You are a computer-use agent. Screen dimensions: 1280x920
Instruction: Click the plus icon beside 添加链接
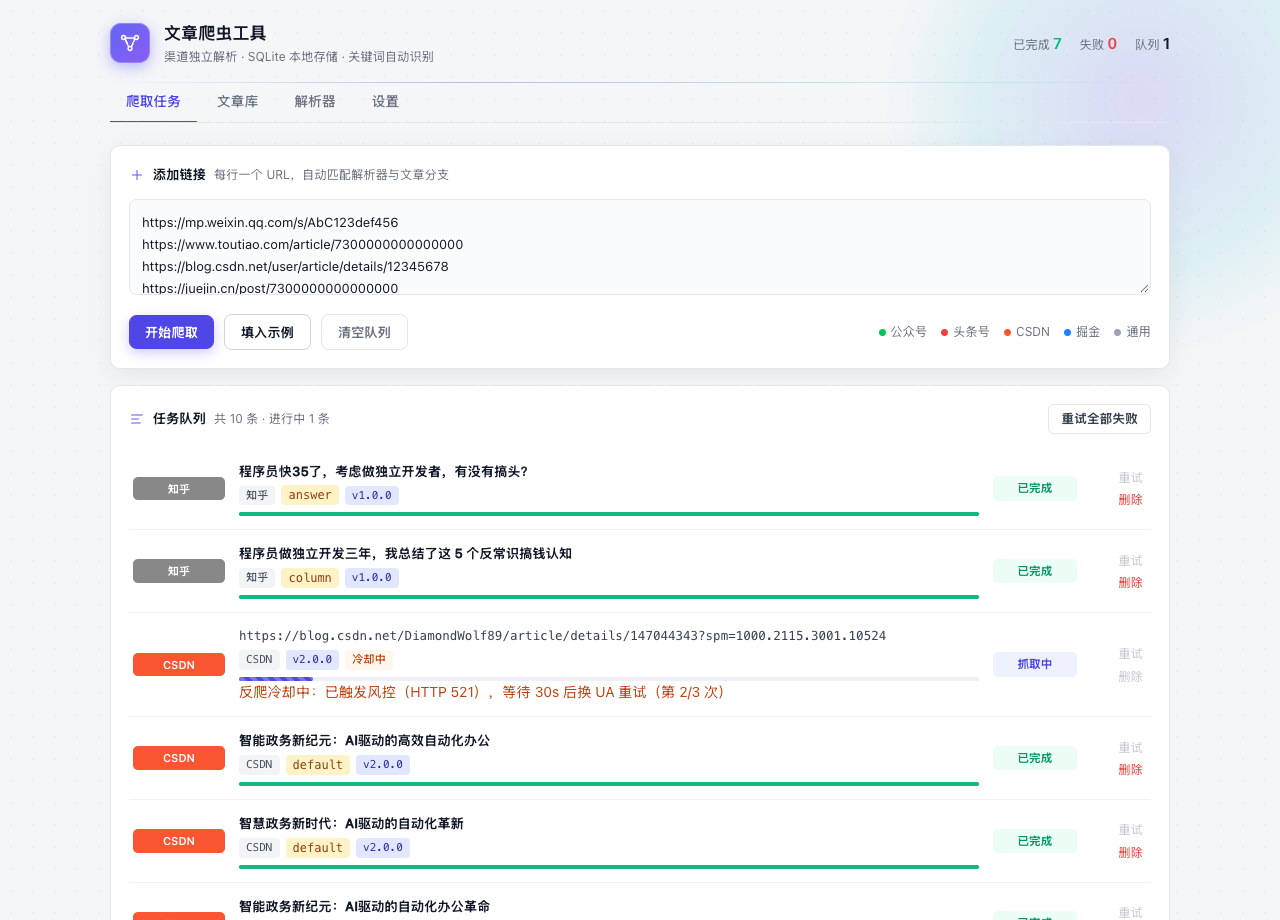(137, 175)
